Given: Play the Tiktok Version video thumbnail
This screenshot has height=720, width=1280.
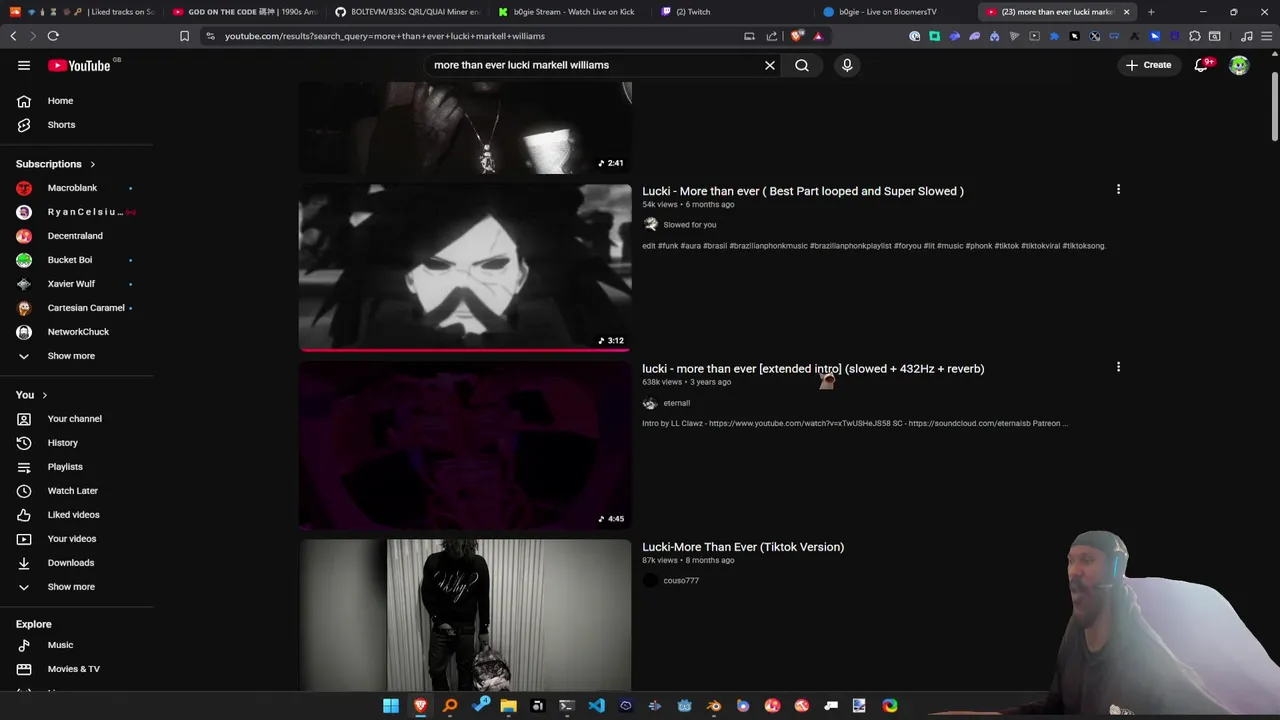Looking at the screenshot, I should tap(465, 615).
